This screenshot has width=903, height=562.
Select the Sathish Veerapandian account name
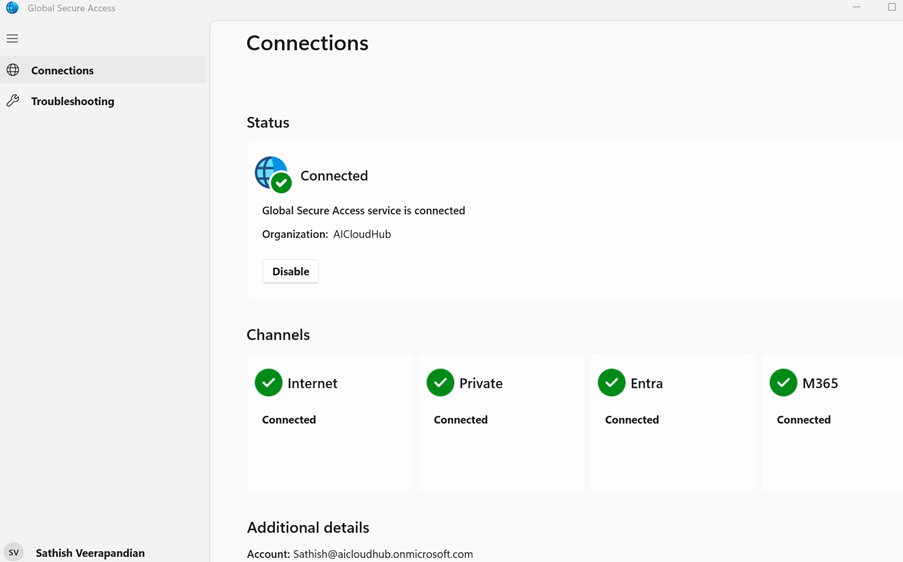pos(90,553)
